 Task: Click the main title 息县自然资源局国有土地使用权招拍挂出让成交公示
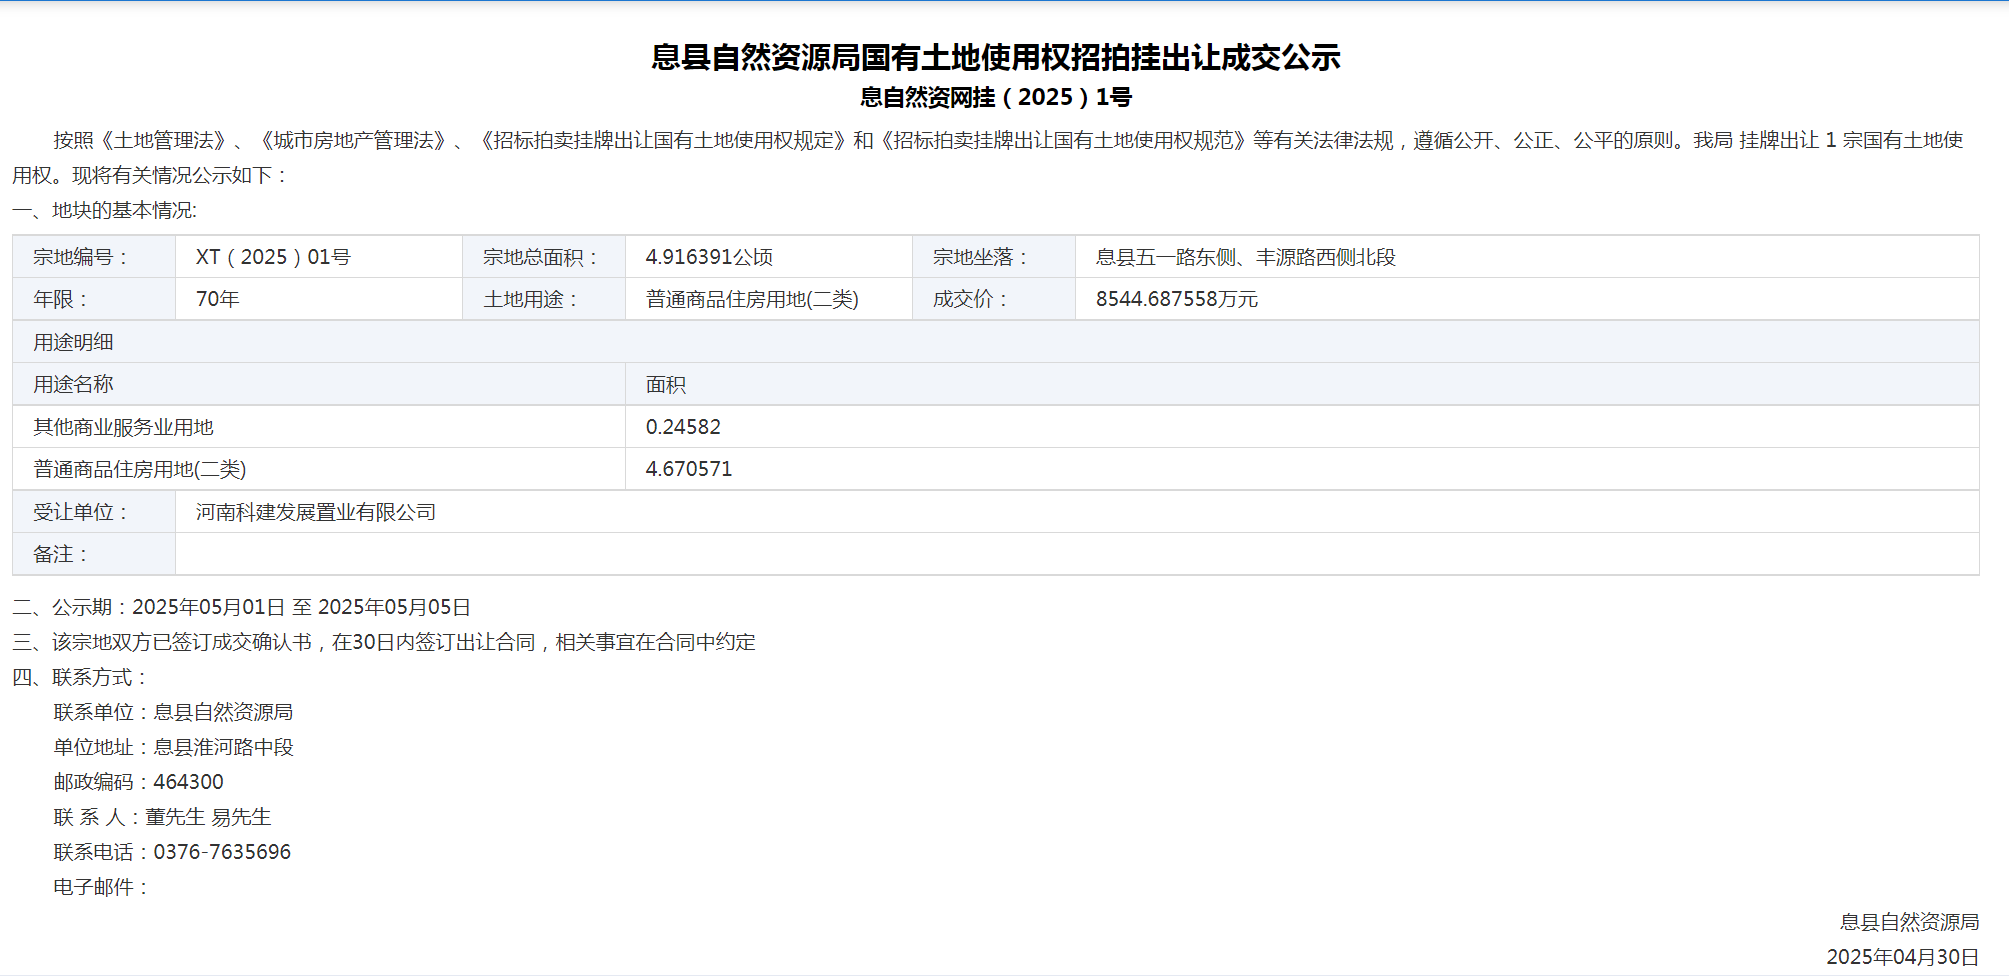(995, 57)
